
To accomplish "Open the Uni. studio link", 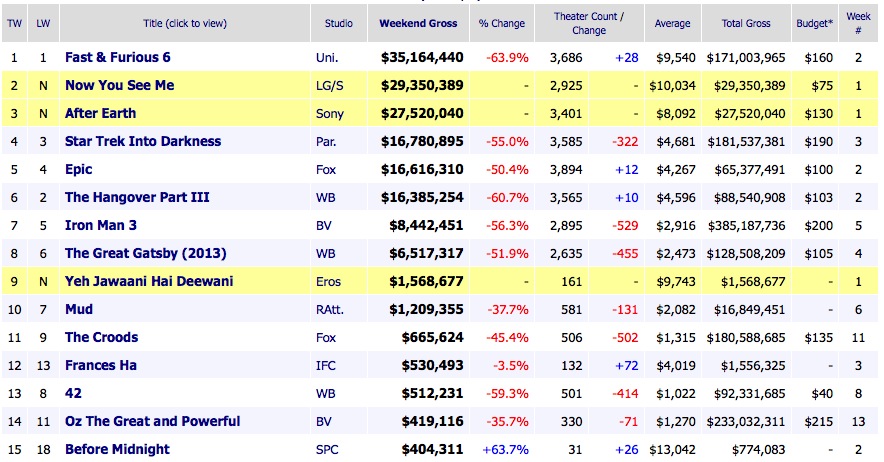I will (x=327, y=58).
